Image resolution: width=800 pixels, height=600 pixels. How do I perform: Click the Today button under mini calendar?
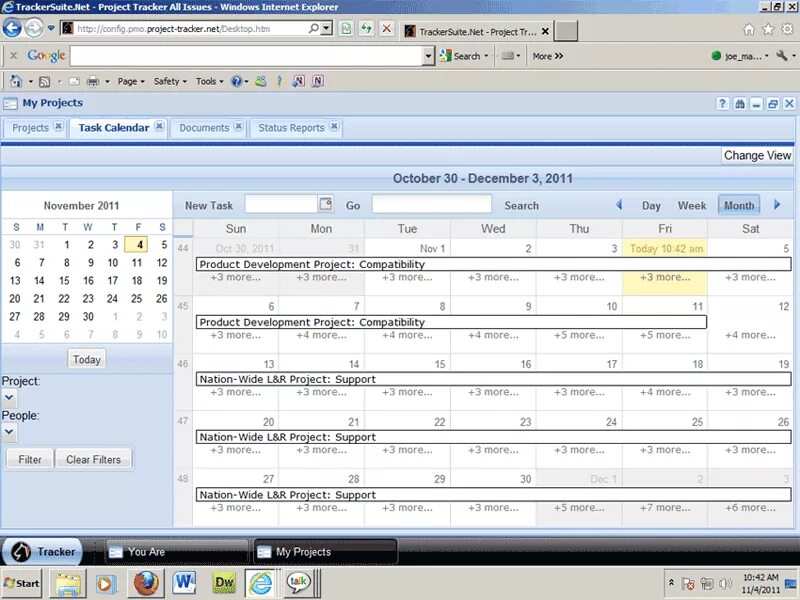(x=87, y=359)
